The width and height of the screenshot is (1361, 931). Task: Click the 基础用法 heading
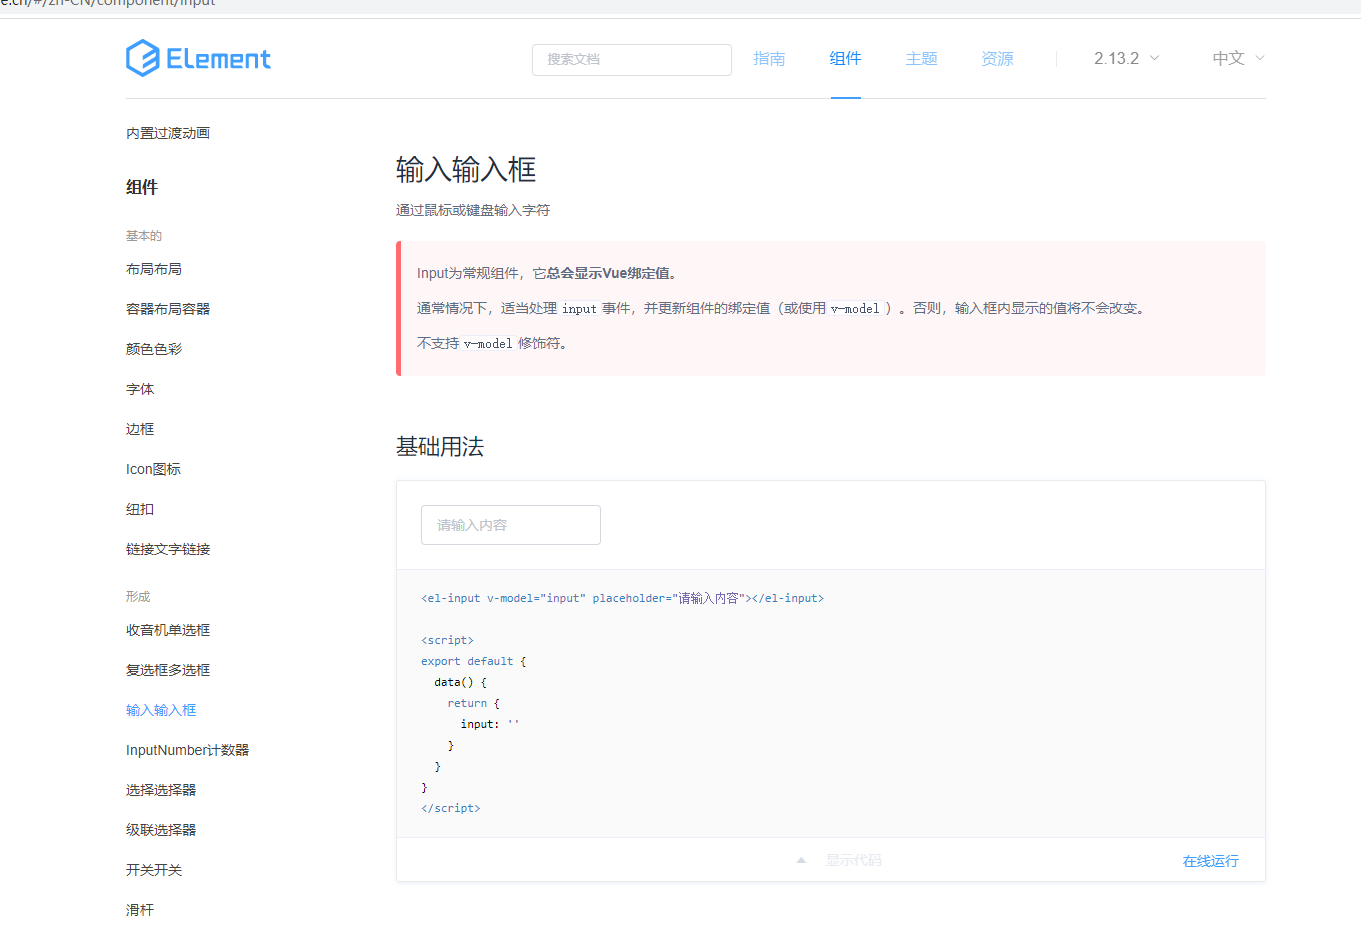[x=440, y=446]
